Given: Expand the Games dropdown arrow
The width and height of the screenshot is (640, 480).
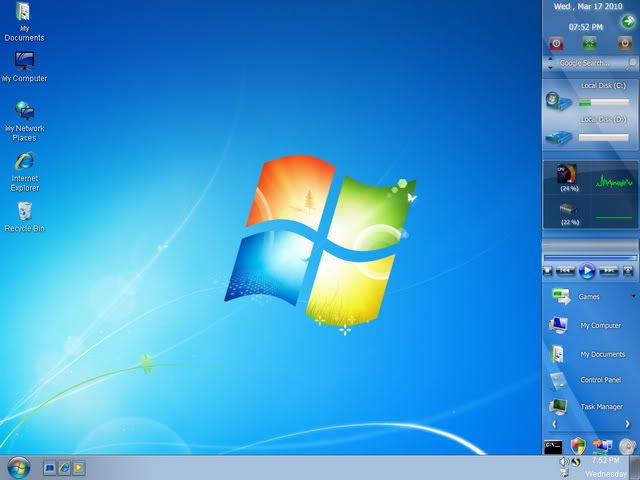Looking at the screenshot, I should 633,296.
